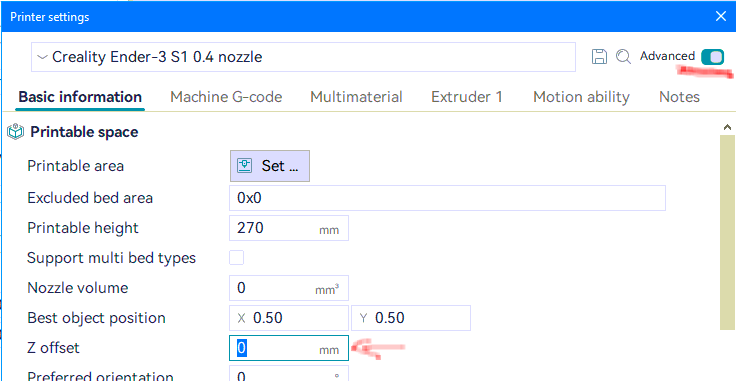Screen dimensions: 736x381
Task: Enable Support multi bed types checkbox
Action: (236, 258)
